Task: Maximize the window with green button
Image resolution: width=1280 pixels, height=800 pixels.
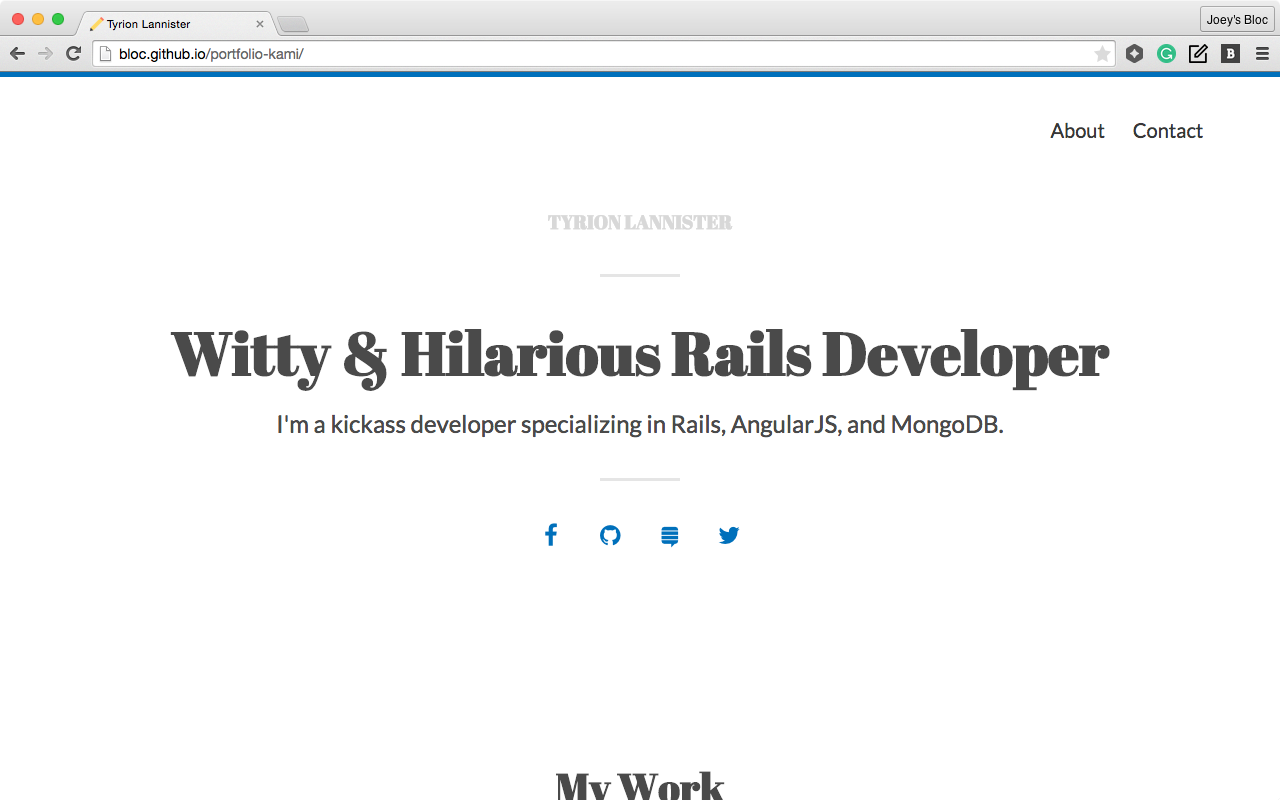Action: (58, 19)
